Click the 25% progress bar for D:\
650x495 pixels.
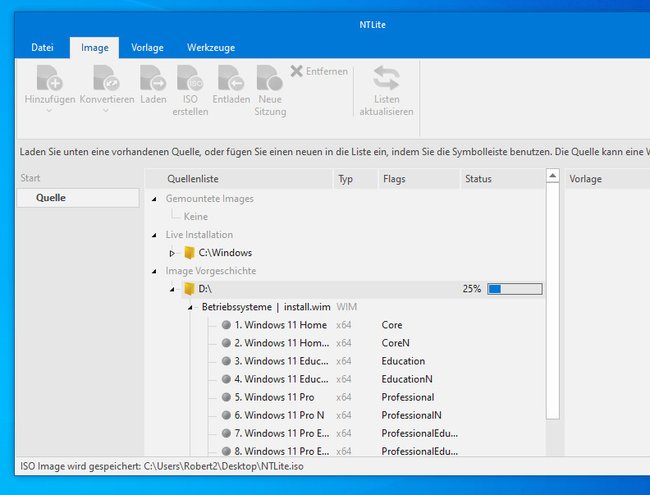tap(515, 289)
